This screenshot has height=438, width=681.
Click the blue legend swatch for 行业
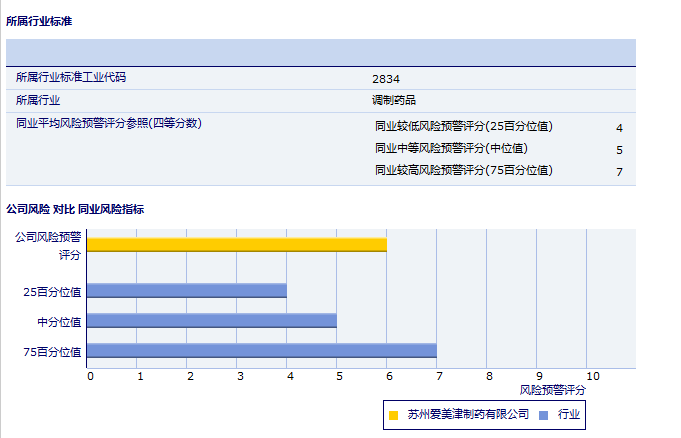543,414
